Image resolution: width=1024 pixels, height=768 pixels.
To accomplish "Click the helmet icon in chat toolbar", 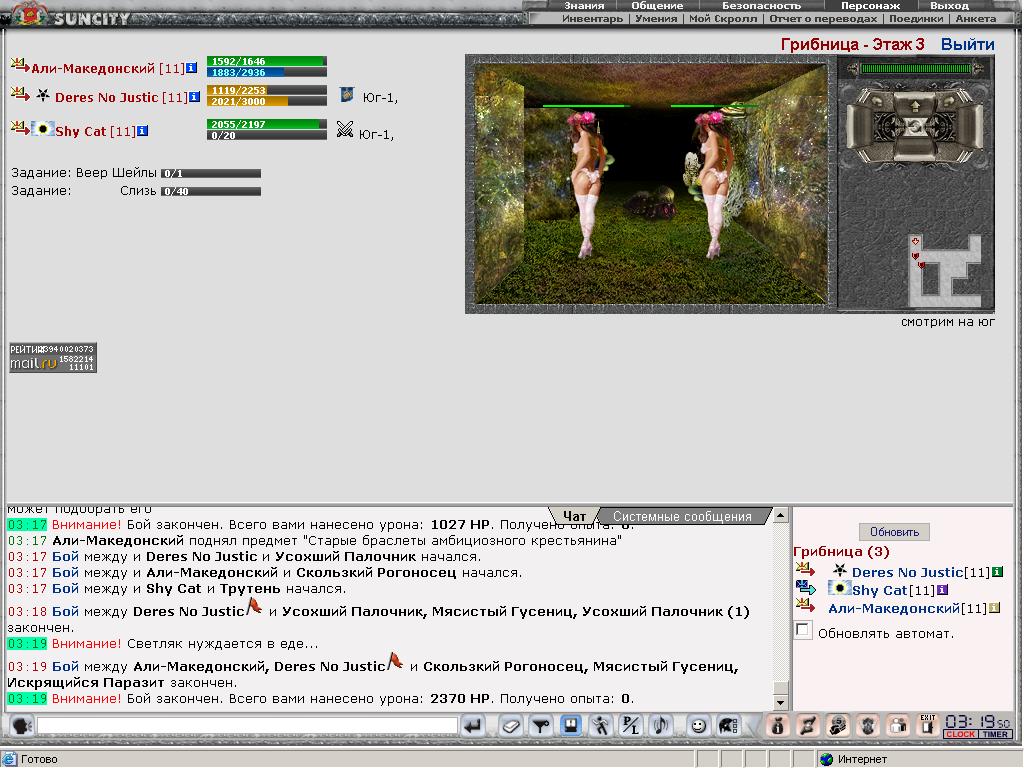I will tap(728, 726).
